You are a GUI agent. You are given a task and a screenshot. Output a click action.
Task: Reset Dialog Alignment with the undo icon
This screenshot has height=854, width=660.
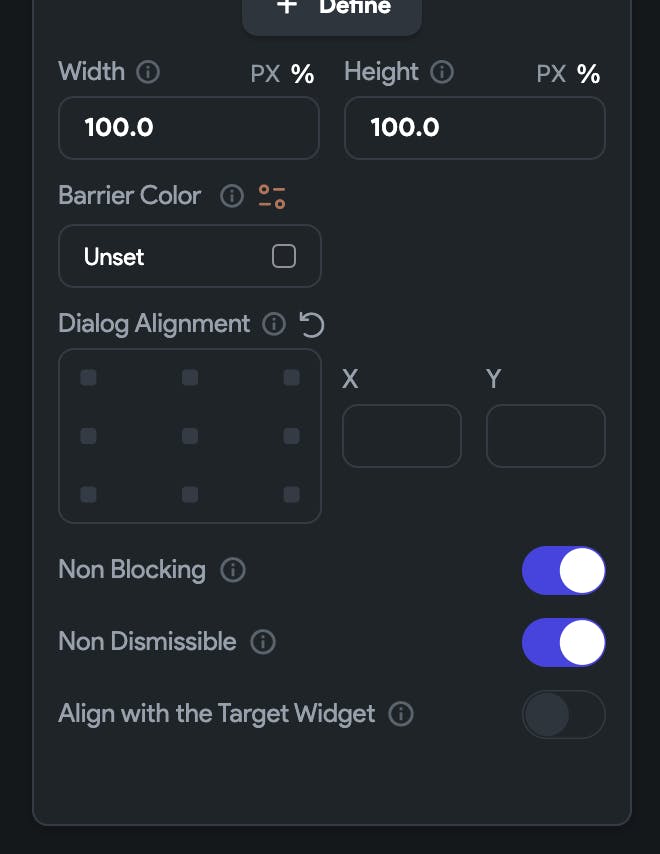point(312,325)
